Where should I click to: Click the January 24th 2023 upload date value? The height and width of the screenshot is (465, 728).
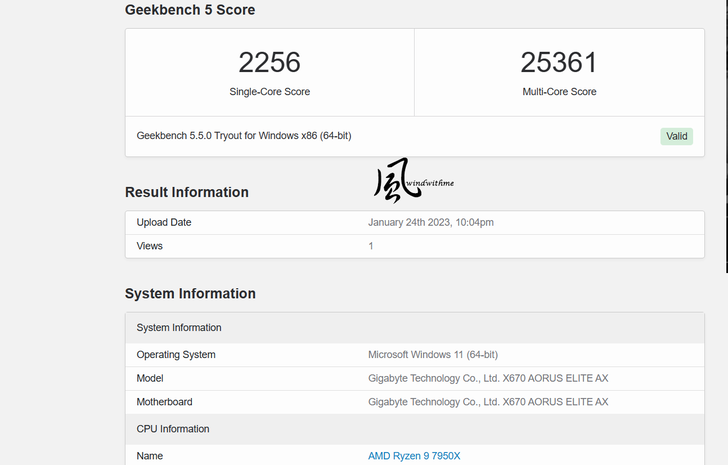tap(430, 222)
